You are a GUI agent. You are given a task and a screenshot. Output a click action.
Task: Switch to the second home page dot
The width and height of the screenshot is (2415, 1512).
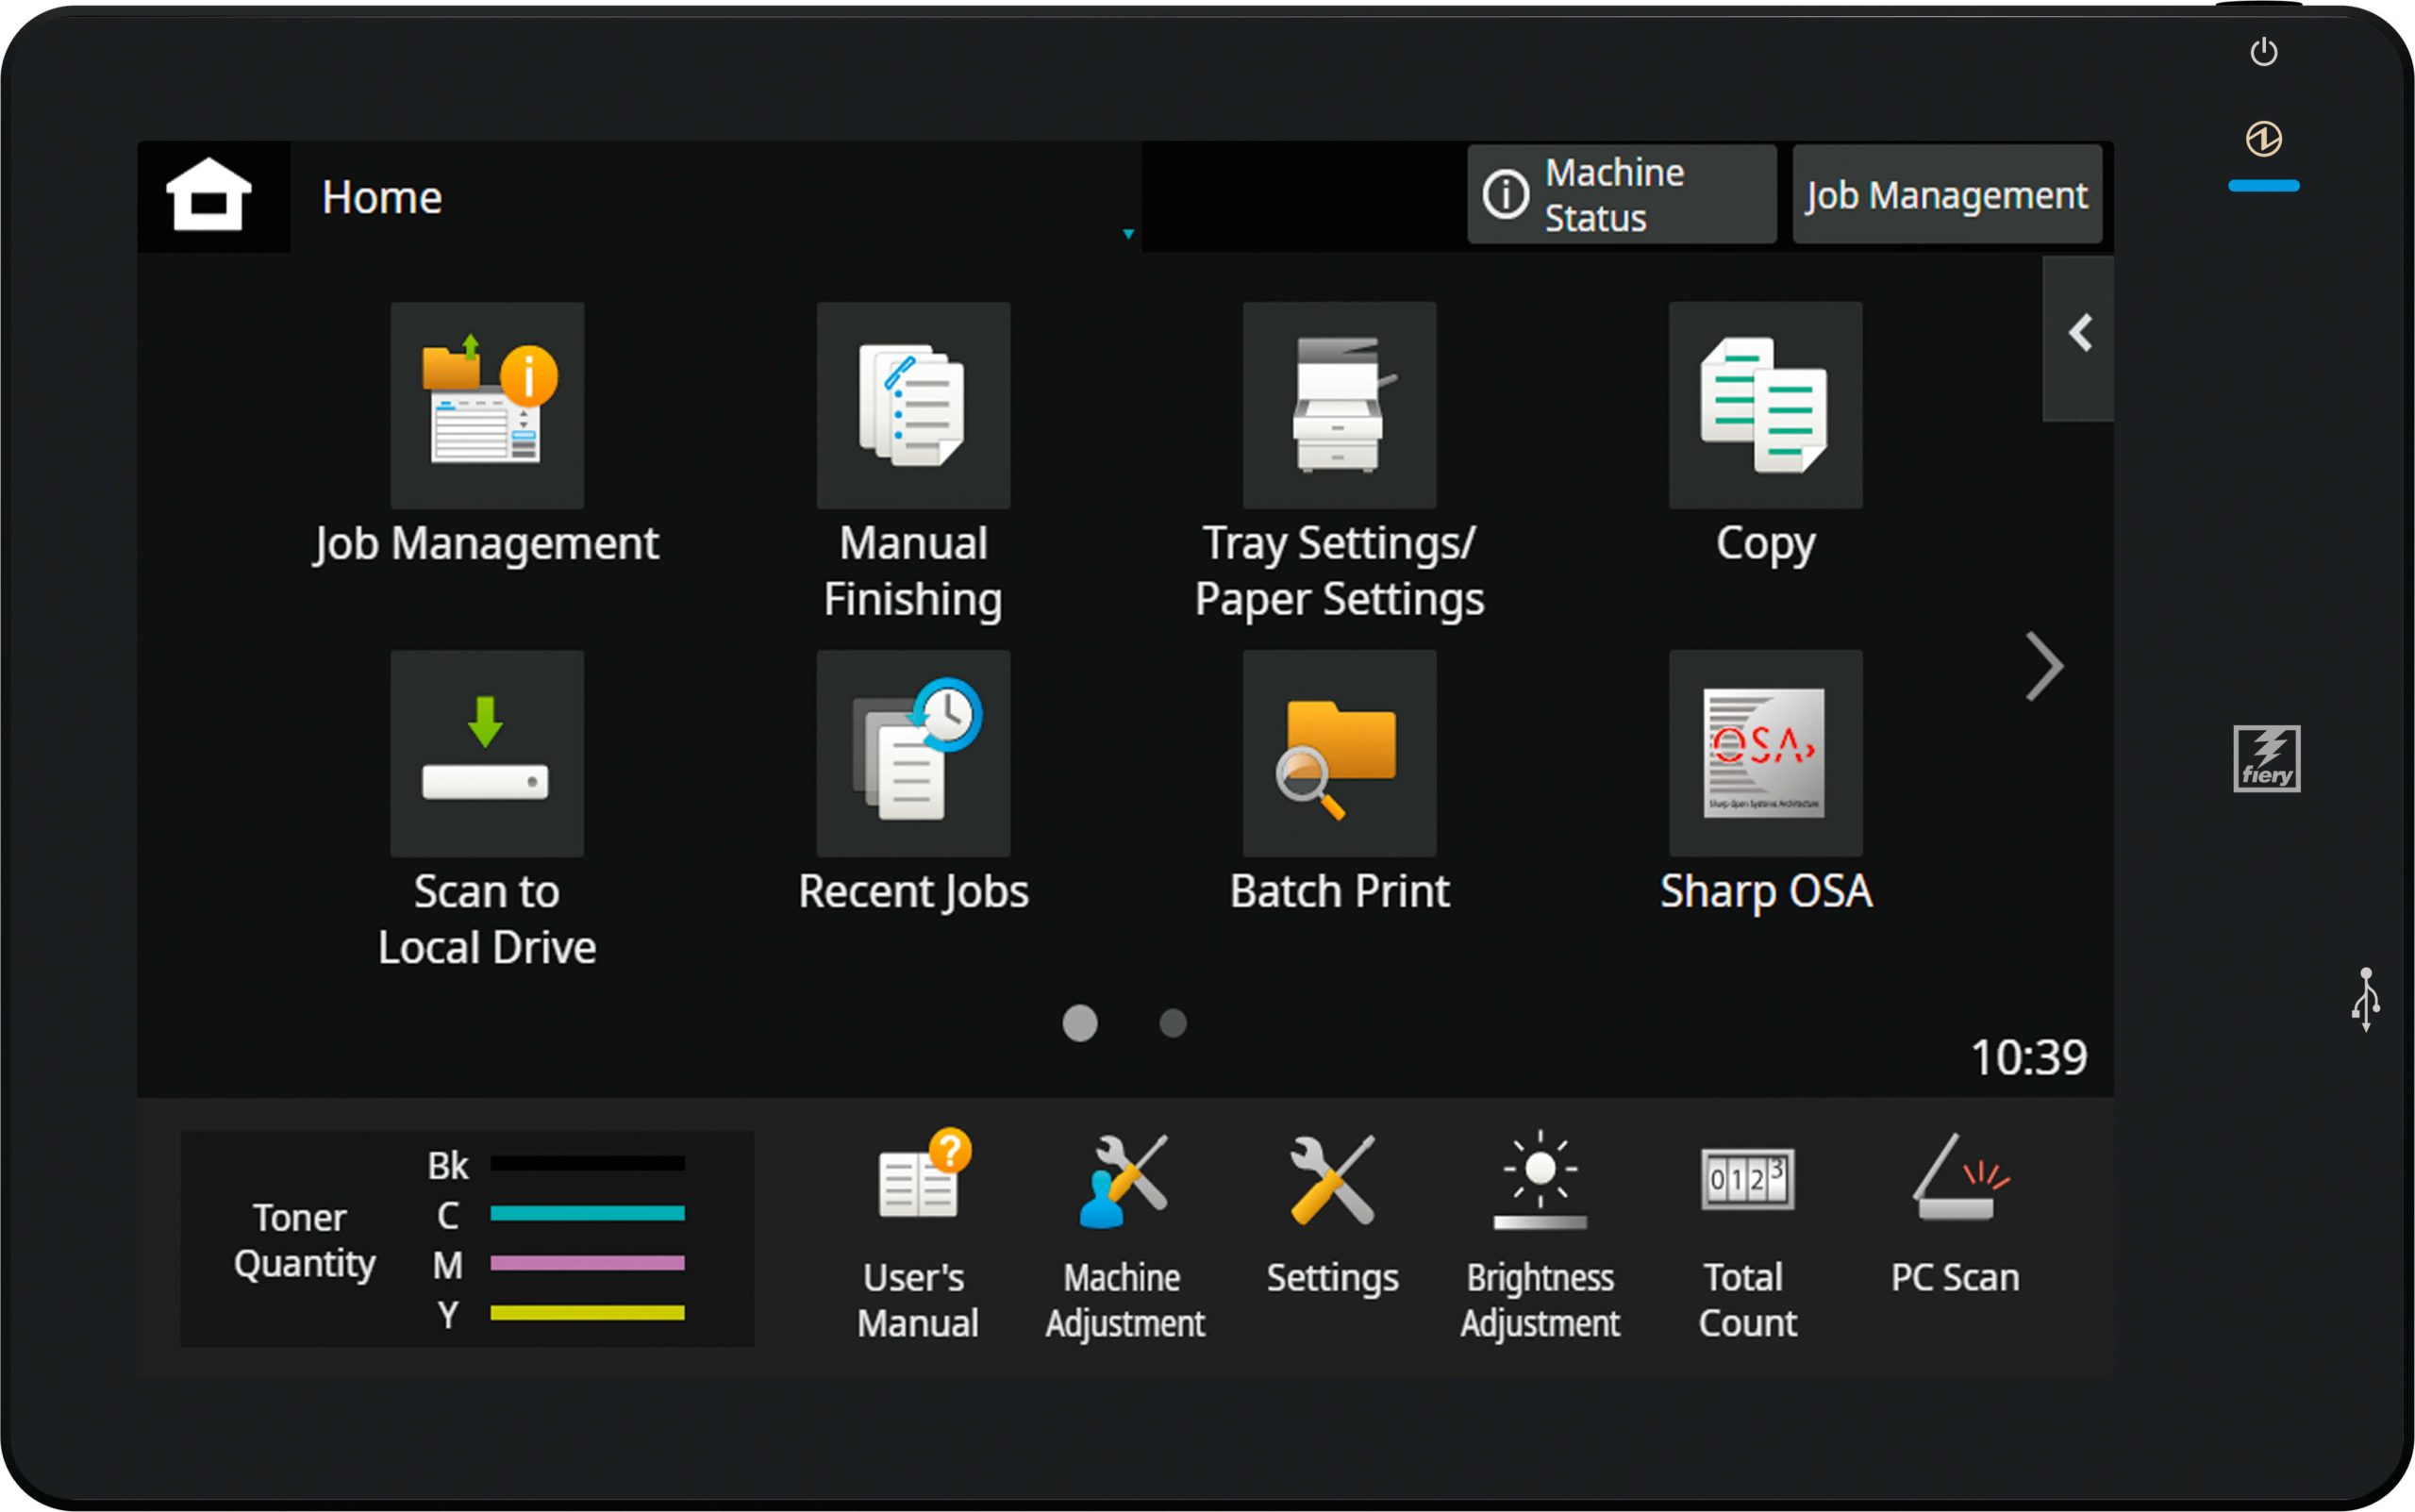pyautogui.click(x=1172, y=1023)
